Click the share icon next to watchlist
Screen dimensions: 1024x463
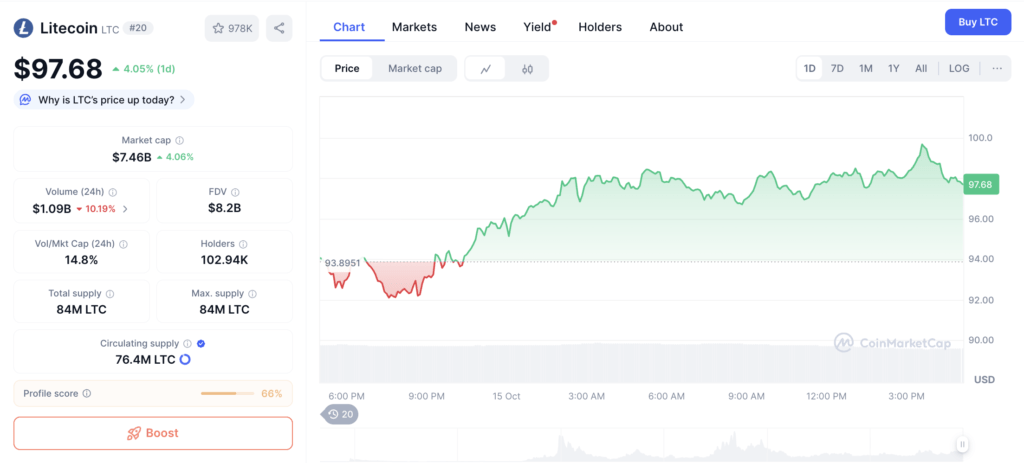point(279,28)
